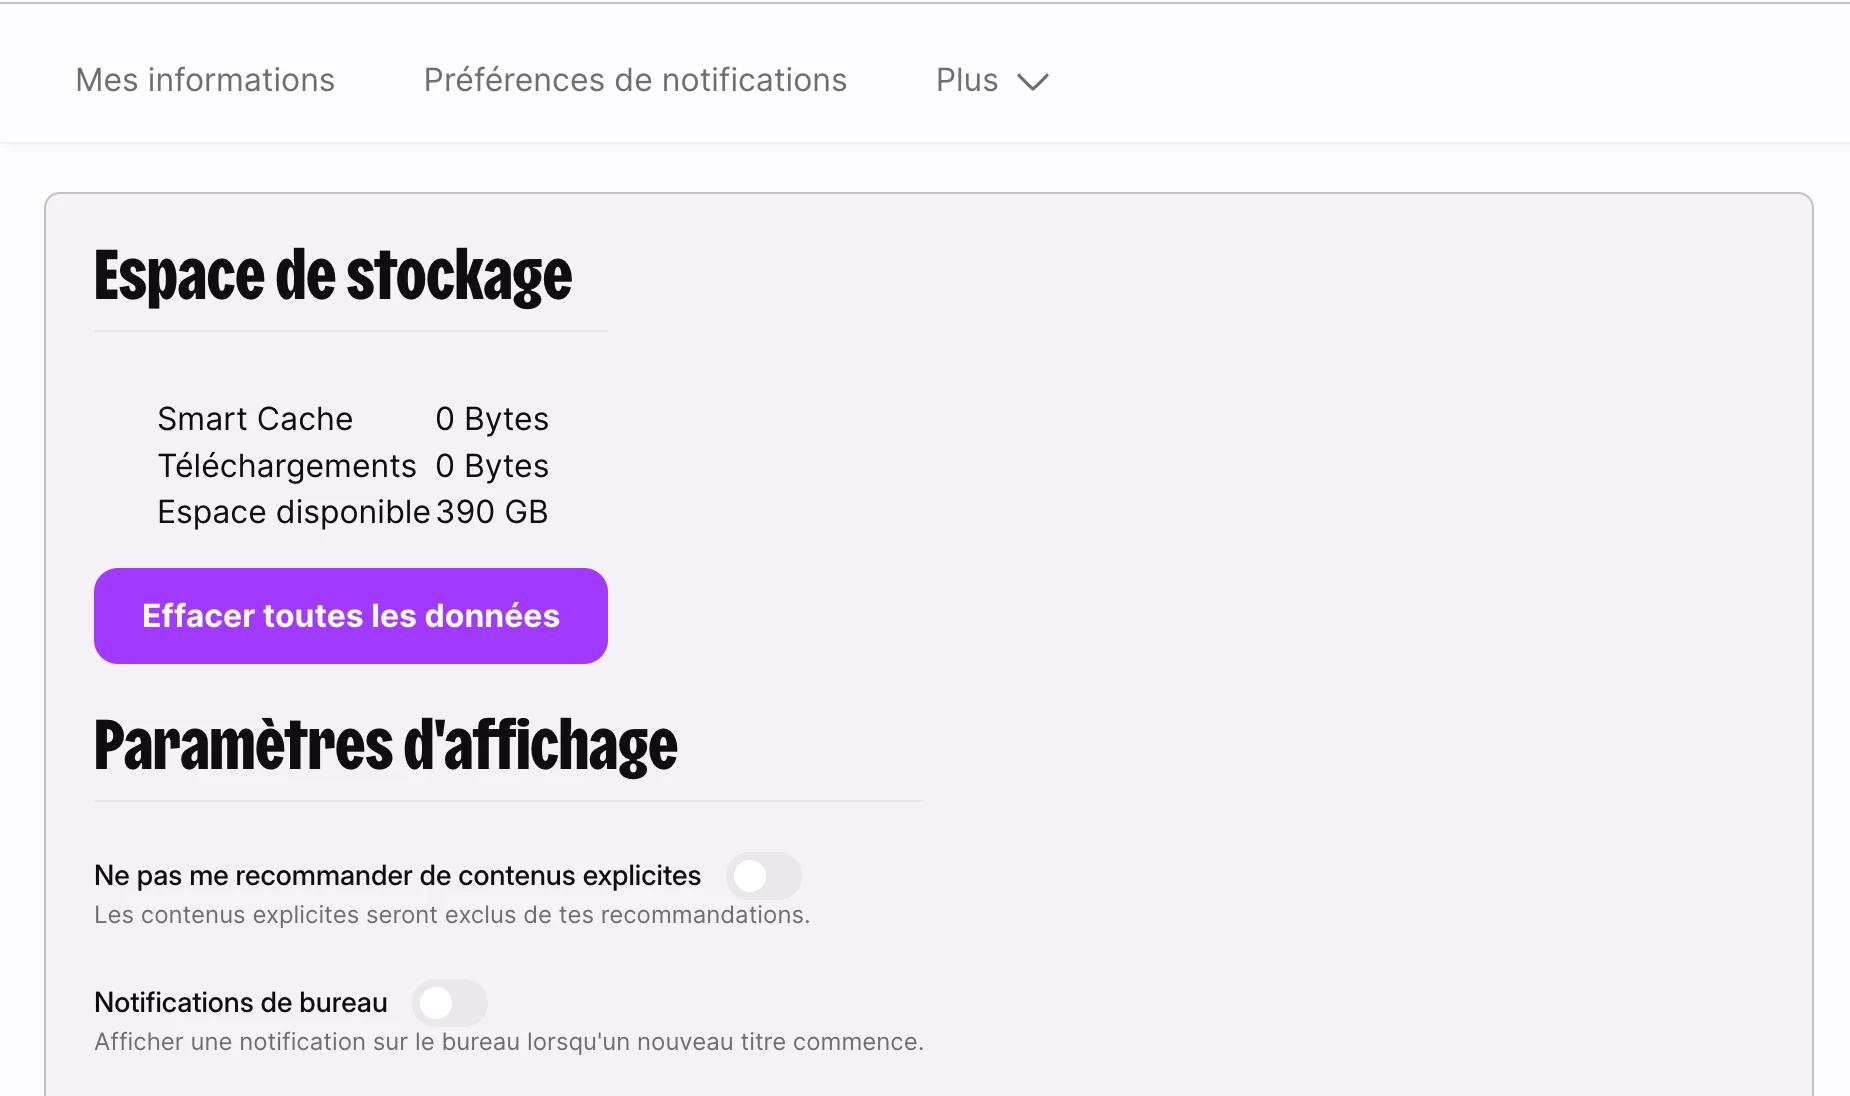Toggle the explicit content recommendations switch

[x=763, y=876]
